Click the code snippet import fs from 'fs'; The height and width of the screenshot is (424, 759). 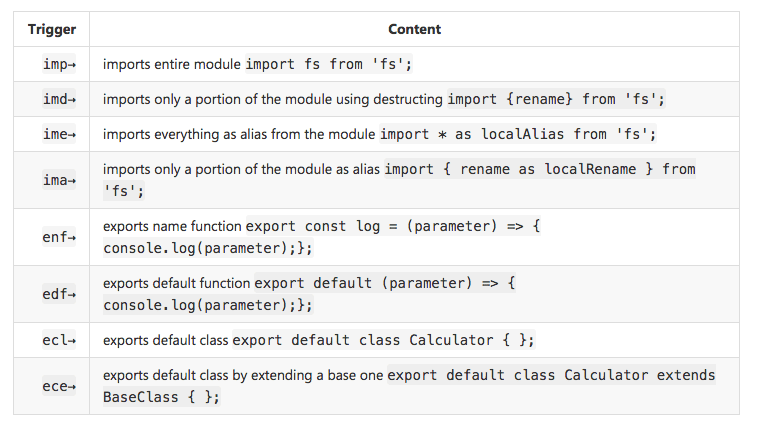tap(329, 64)
